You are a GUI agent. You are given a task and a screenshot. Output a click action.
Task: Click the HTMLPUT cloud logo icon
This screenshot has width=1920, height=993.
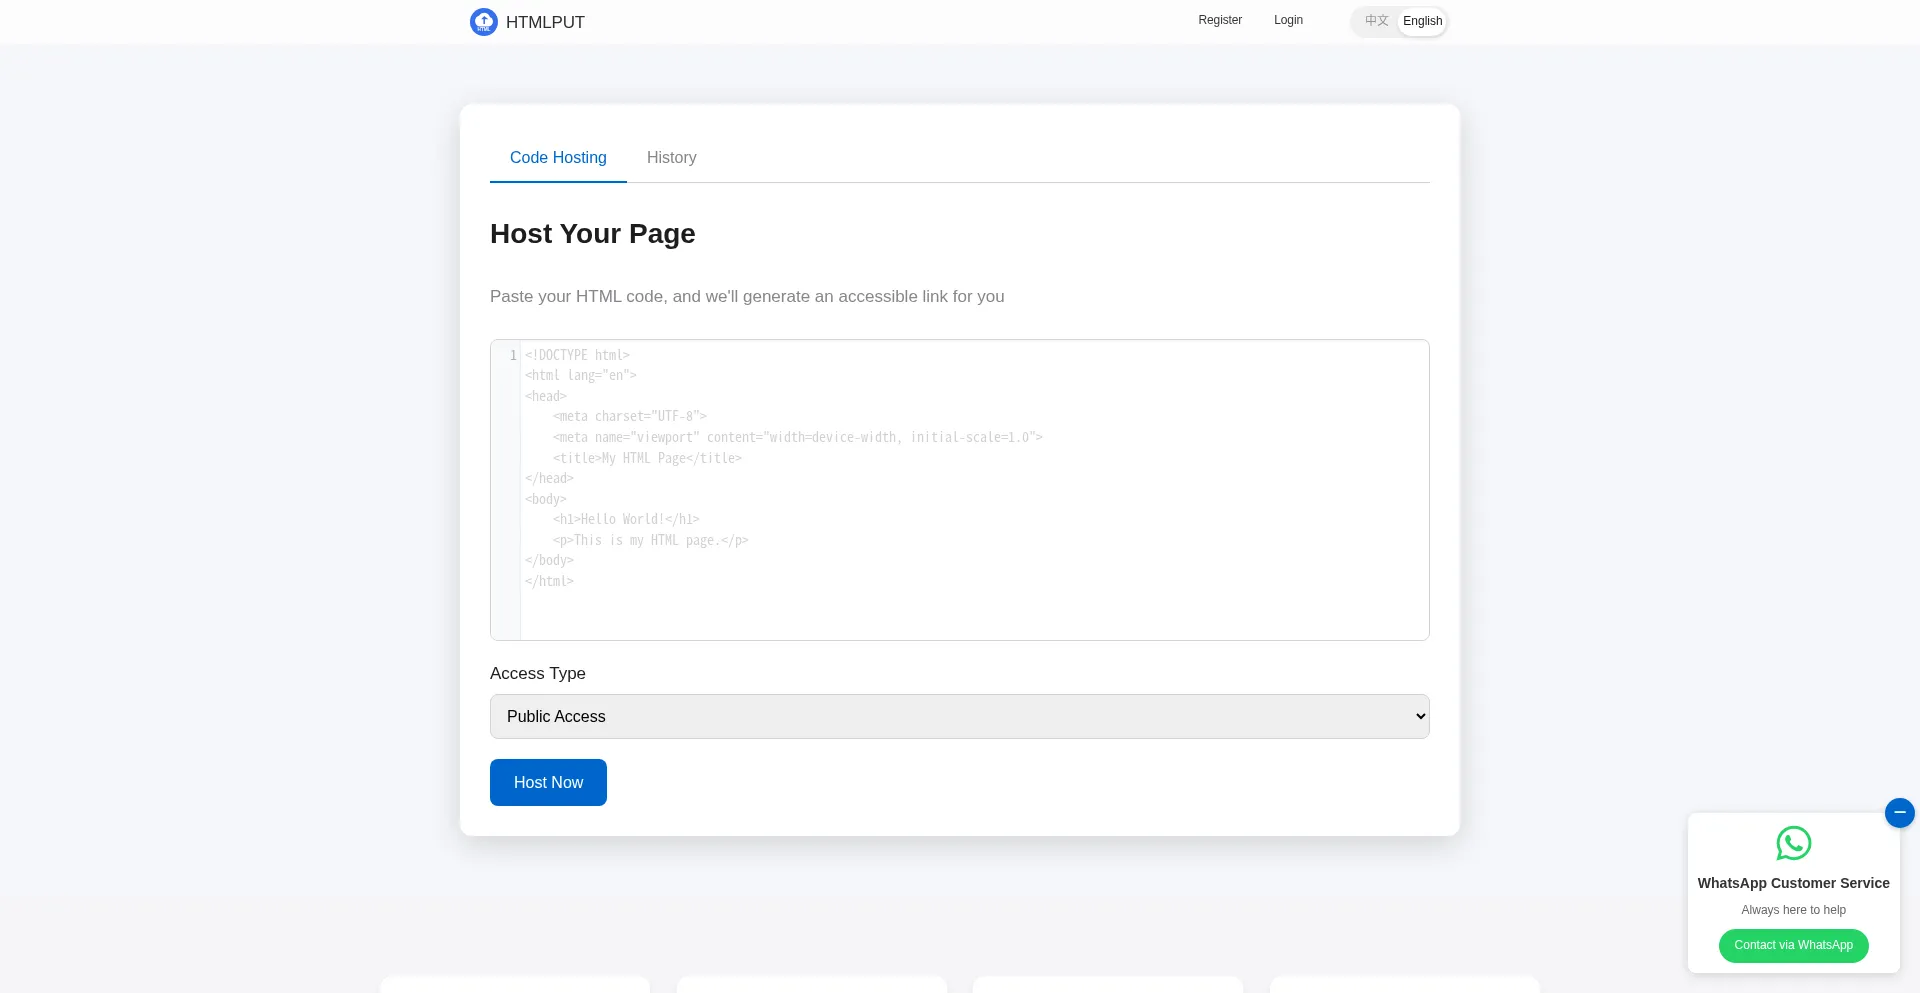pos(484,22)
